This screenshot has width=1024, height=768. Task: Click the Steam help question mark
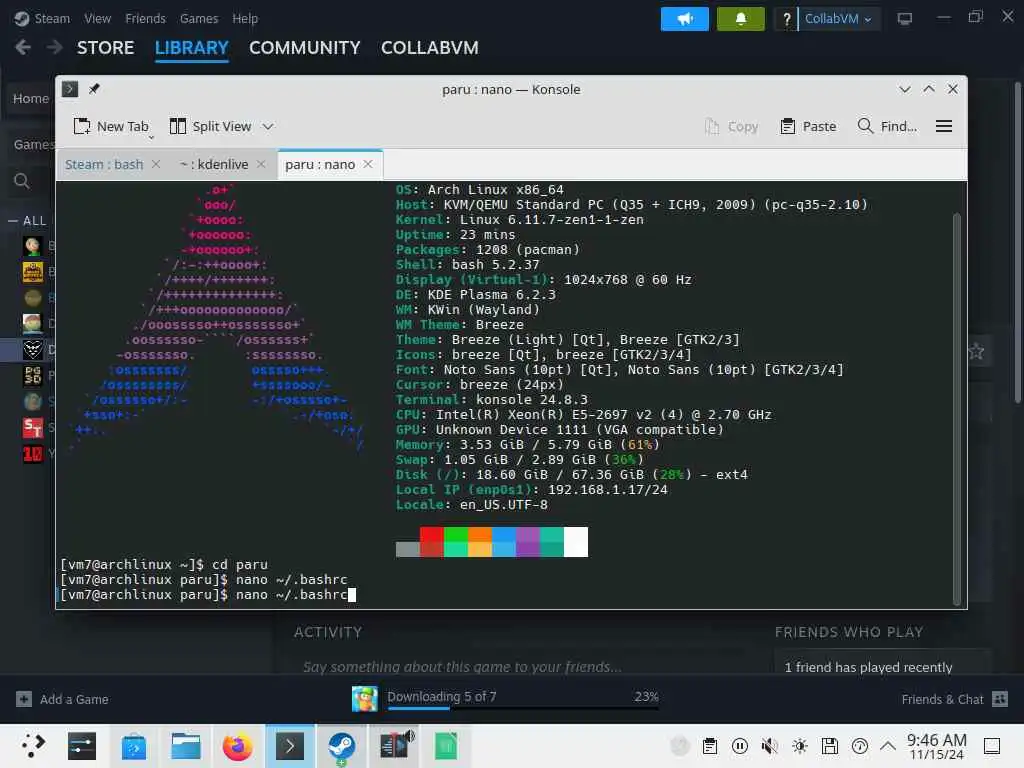786,19
